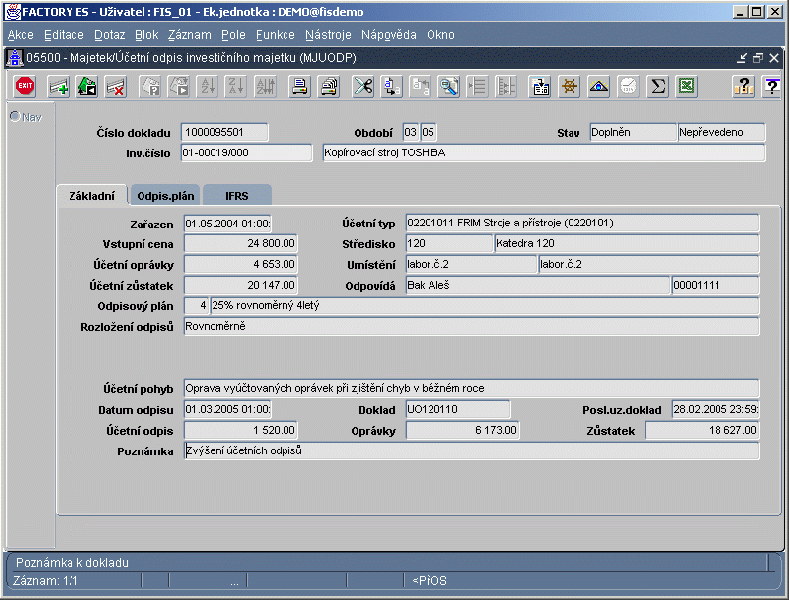Screen dimensions: 789x600
Task: Click the Číslo dokladu input field
Action: (x=225, y=133)
